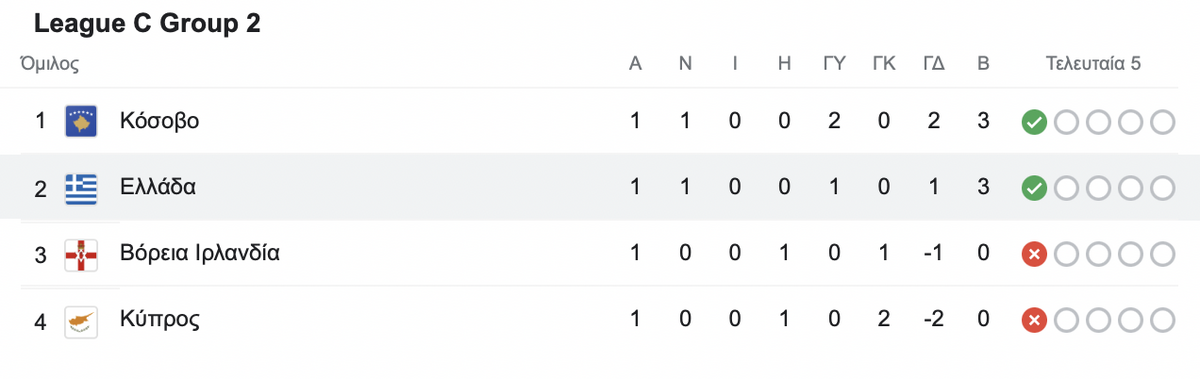
Task: Click Greece's green win checkmark icon
Action: (1034, 188)
